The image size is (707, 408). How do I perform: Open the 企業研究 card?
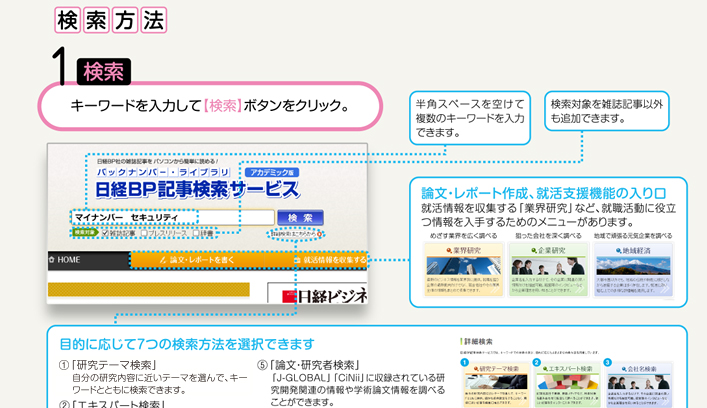(548, 270)
